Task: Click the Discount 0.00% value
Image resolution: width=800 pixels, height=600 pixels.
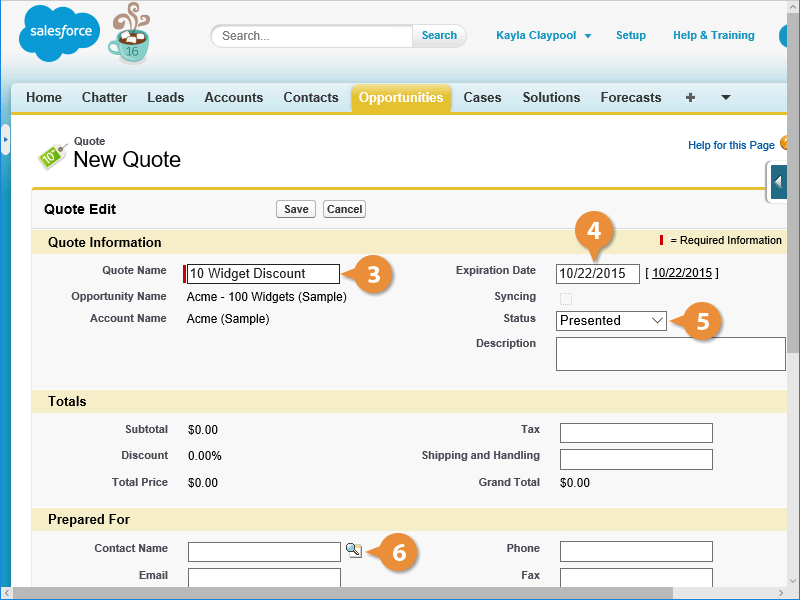Action: coord(205,456)
